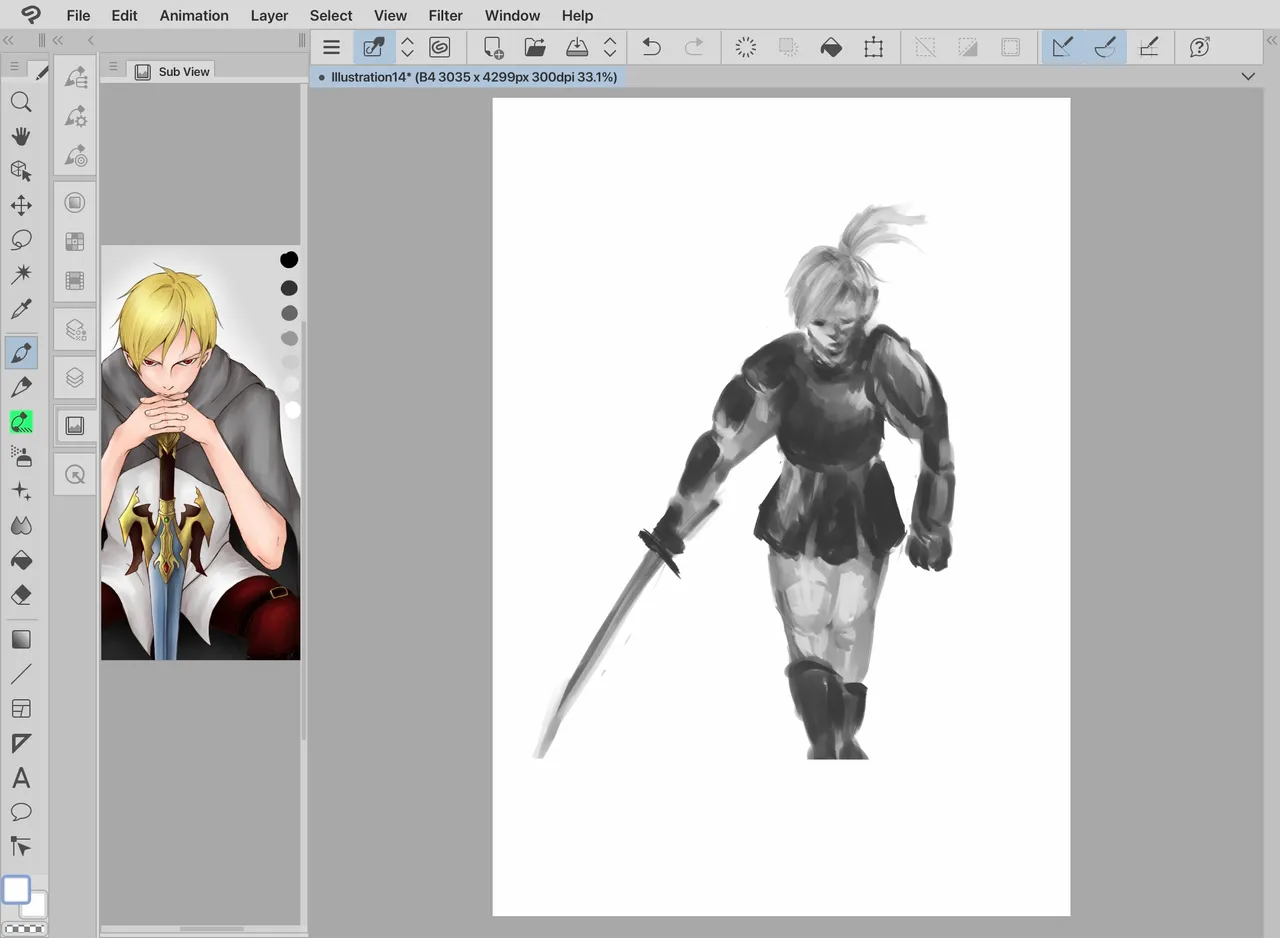Click the main drawing color swatch
This screenshot has width=1280, height=938.
16,889
